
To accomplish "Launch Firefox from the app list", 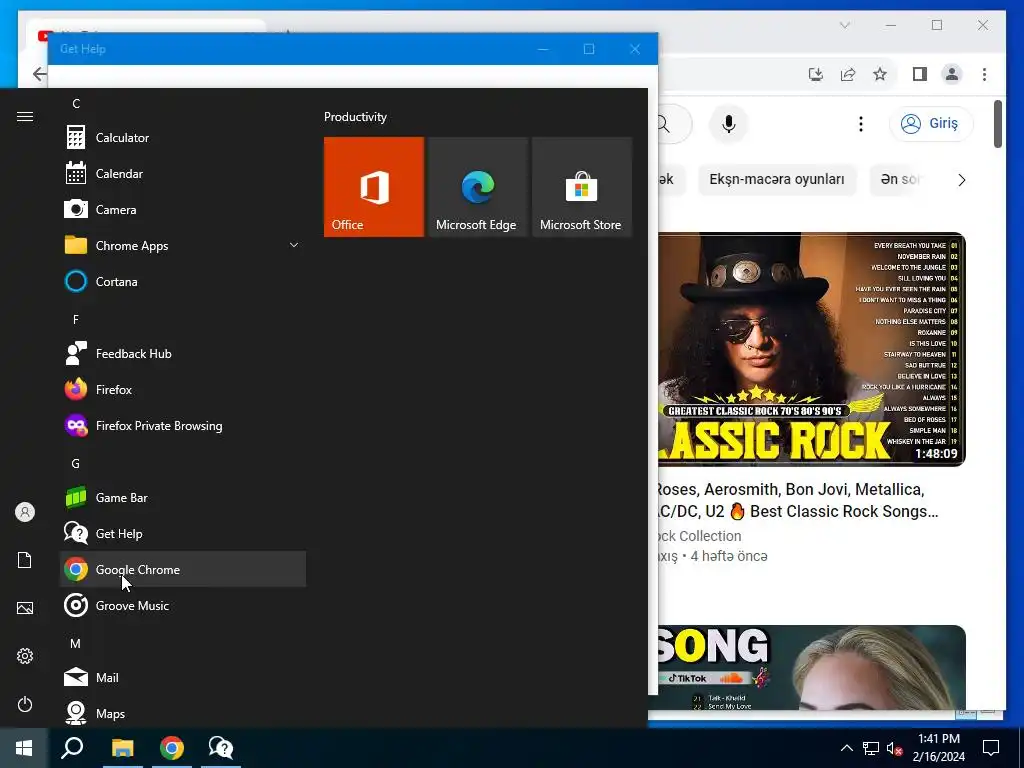I will 183,390.
